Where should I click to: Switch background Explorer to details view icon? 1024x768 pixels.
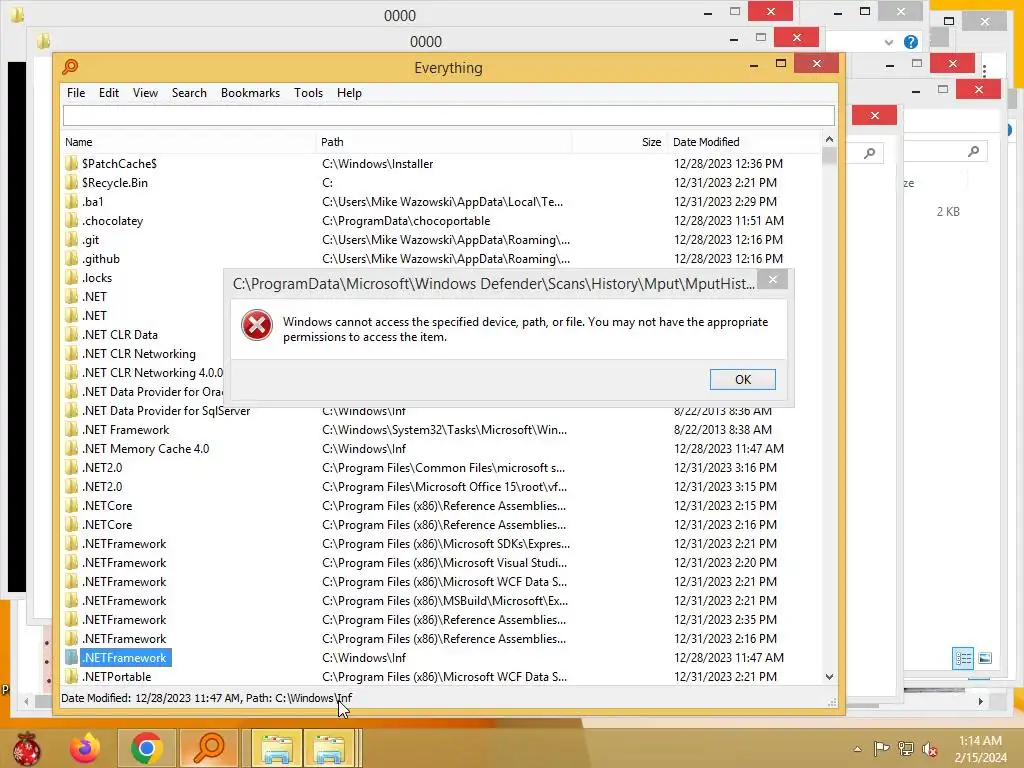963,658
